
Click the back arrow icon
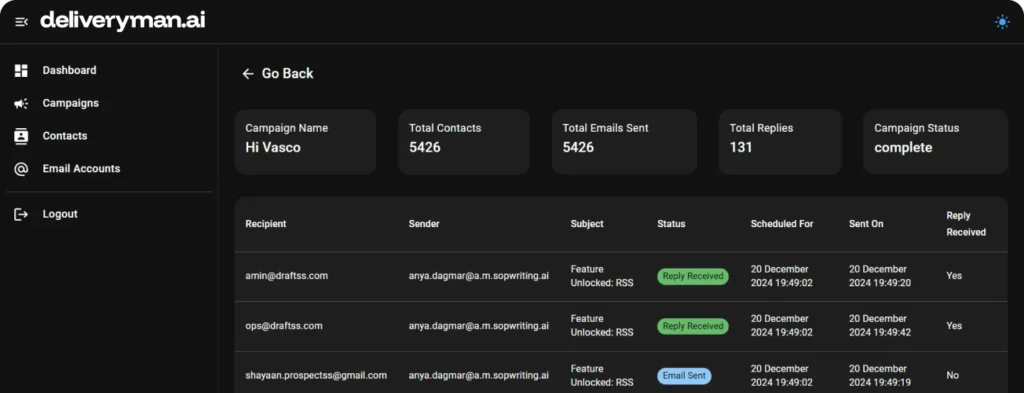[248, 74]
